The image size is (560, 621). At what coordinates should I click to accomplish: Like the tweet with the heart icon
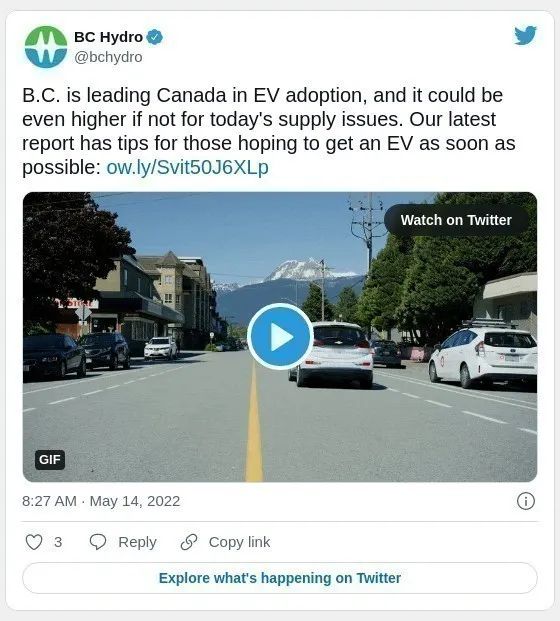point(34,542)
